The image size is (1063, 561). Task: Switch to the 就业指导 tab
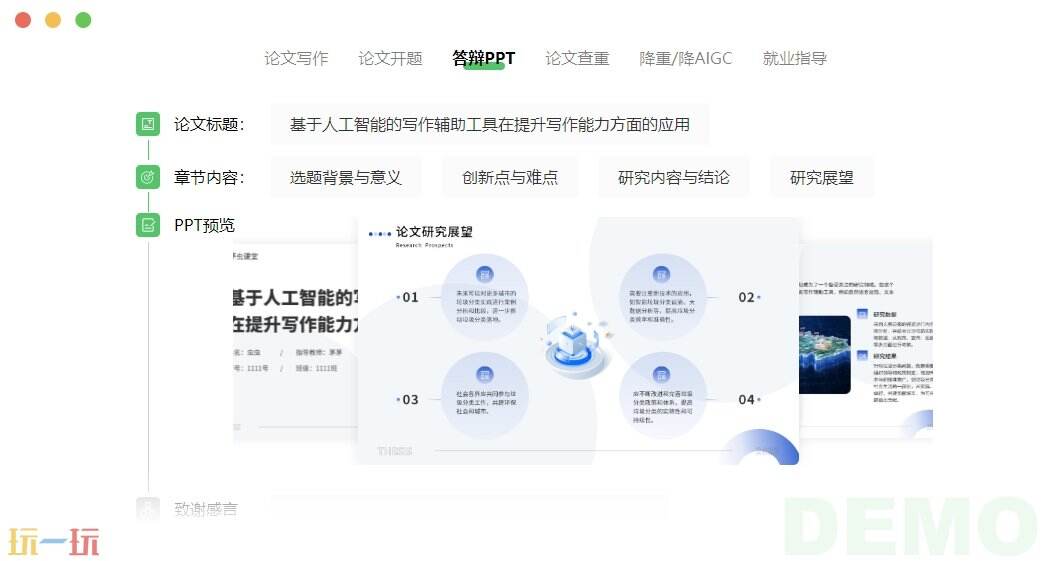point(795,58)
